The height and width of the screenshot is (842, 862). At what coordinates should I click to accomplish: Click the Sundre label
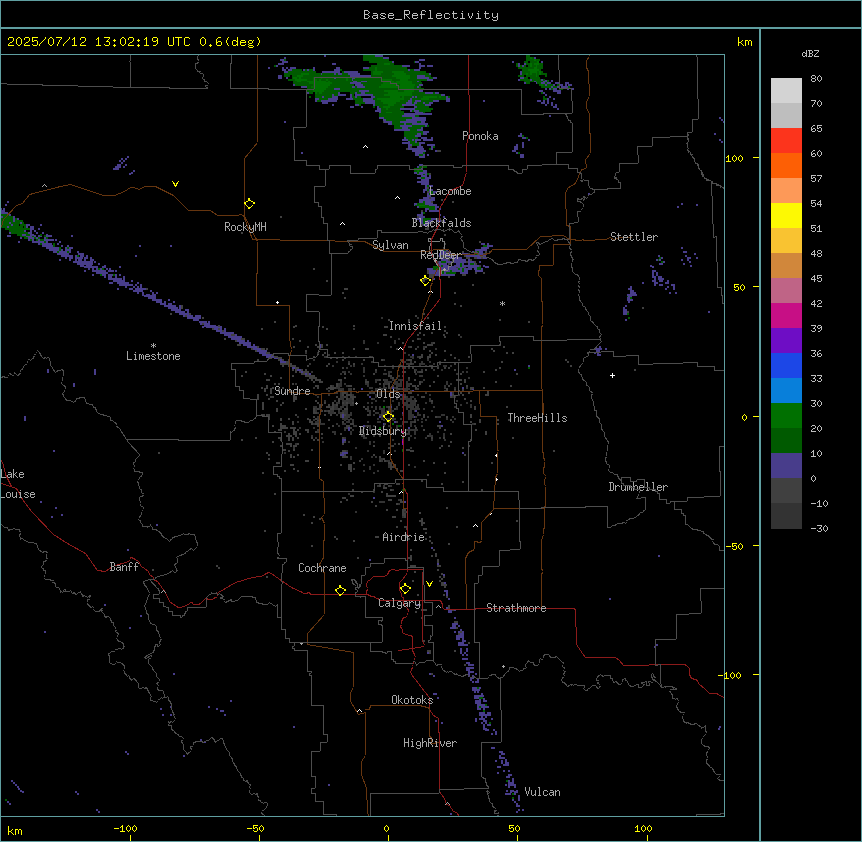coord(292,391)
